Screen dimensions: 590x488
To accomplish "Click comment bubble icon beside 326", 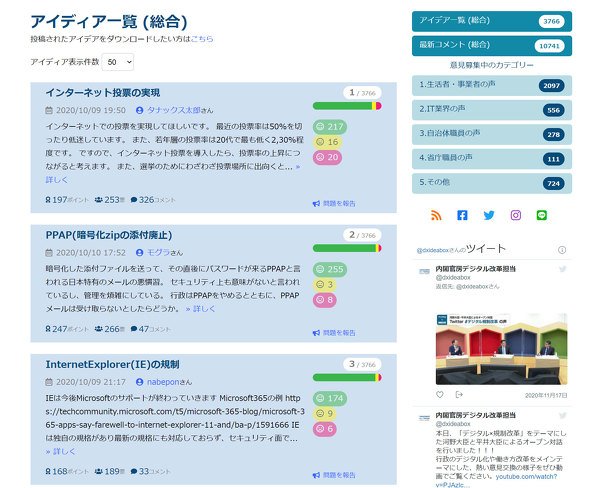I will (x=134, y=200).
